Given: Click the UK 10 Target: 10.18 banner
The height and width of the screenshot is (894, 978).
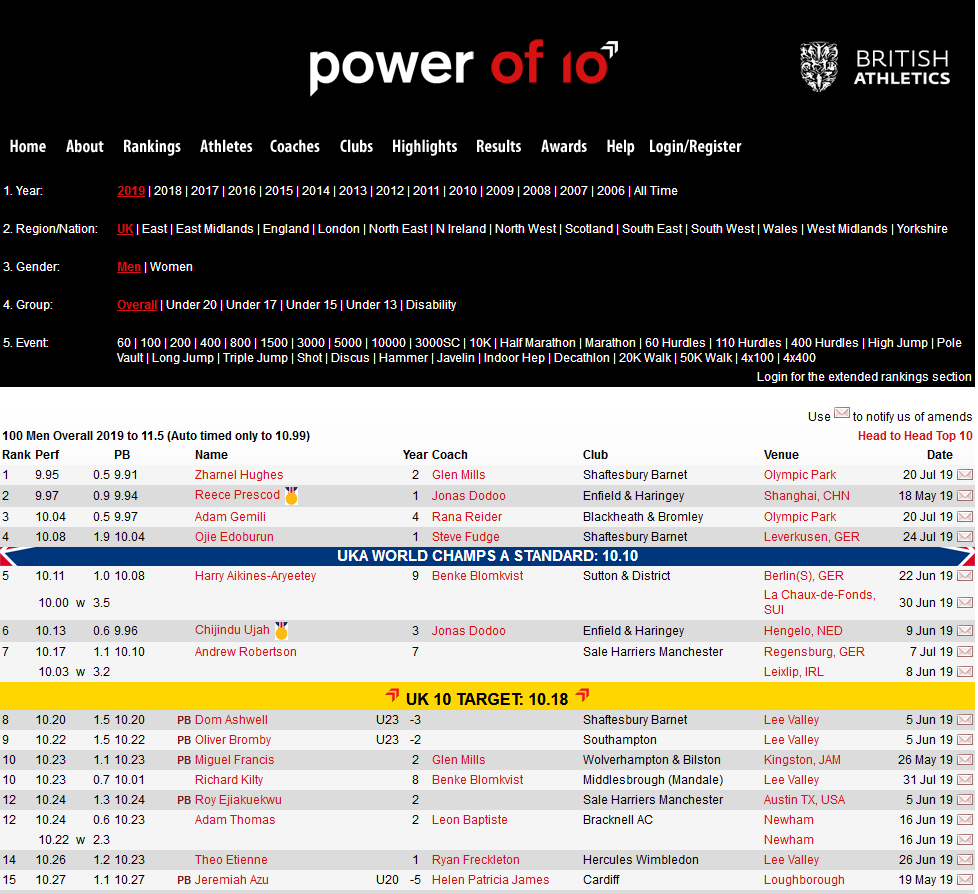Looking at the screenshot, I should (487, 698).
